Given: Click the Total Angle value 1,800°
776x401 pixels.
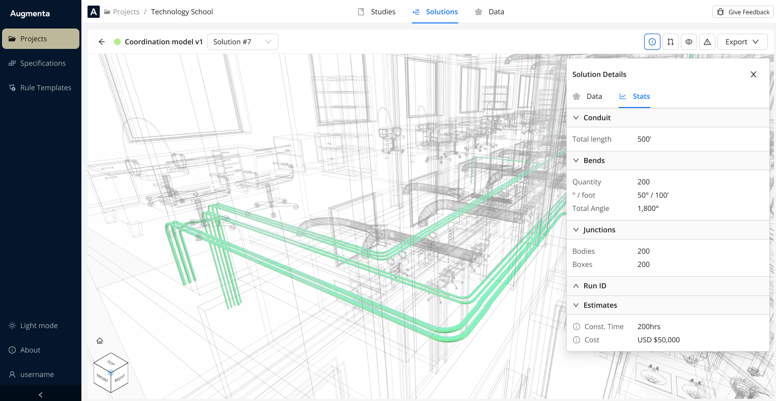Looking at the screenshot, I should tap(648, 208).
